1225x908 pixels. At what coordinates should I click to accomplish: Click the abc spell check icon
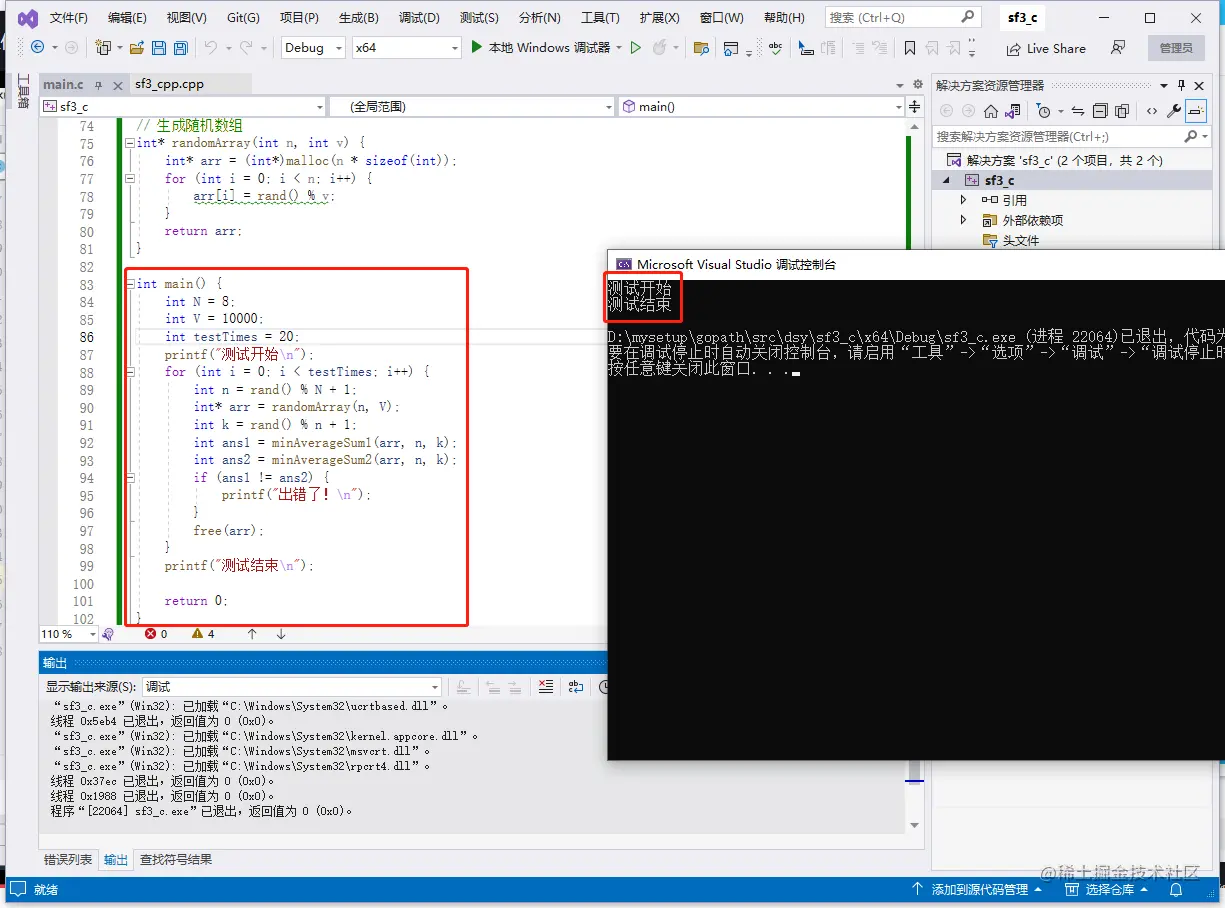[x=775, y=47]
